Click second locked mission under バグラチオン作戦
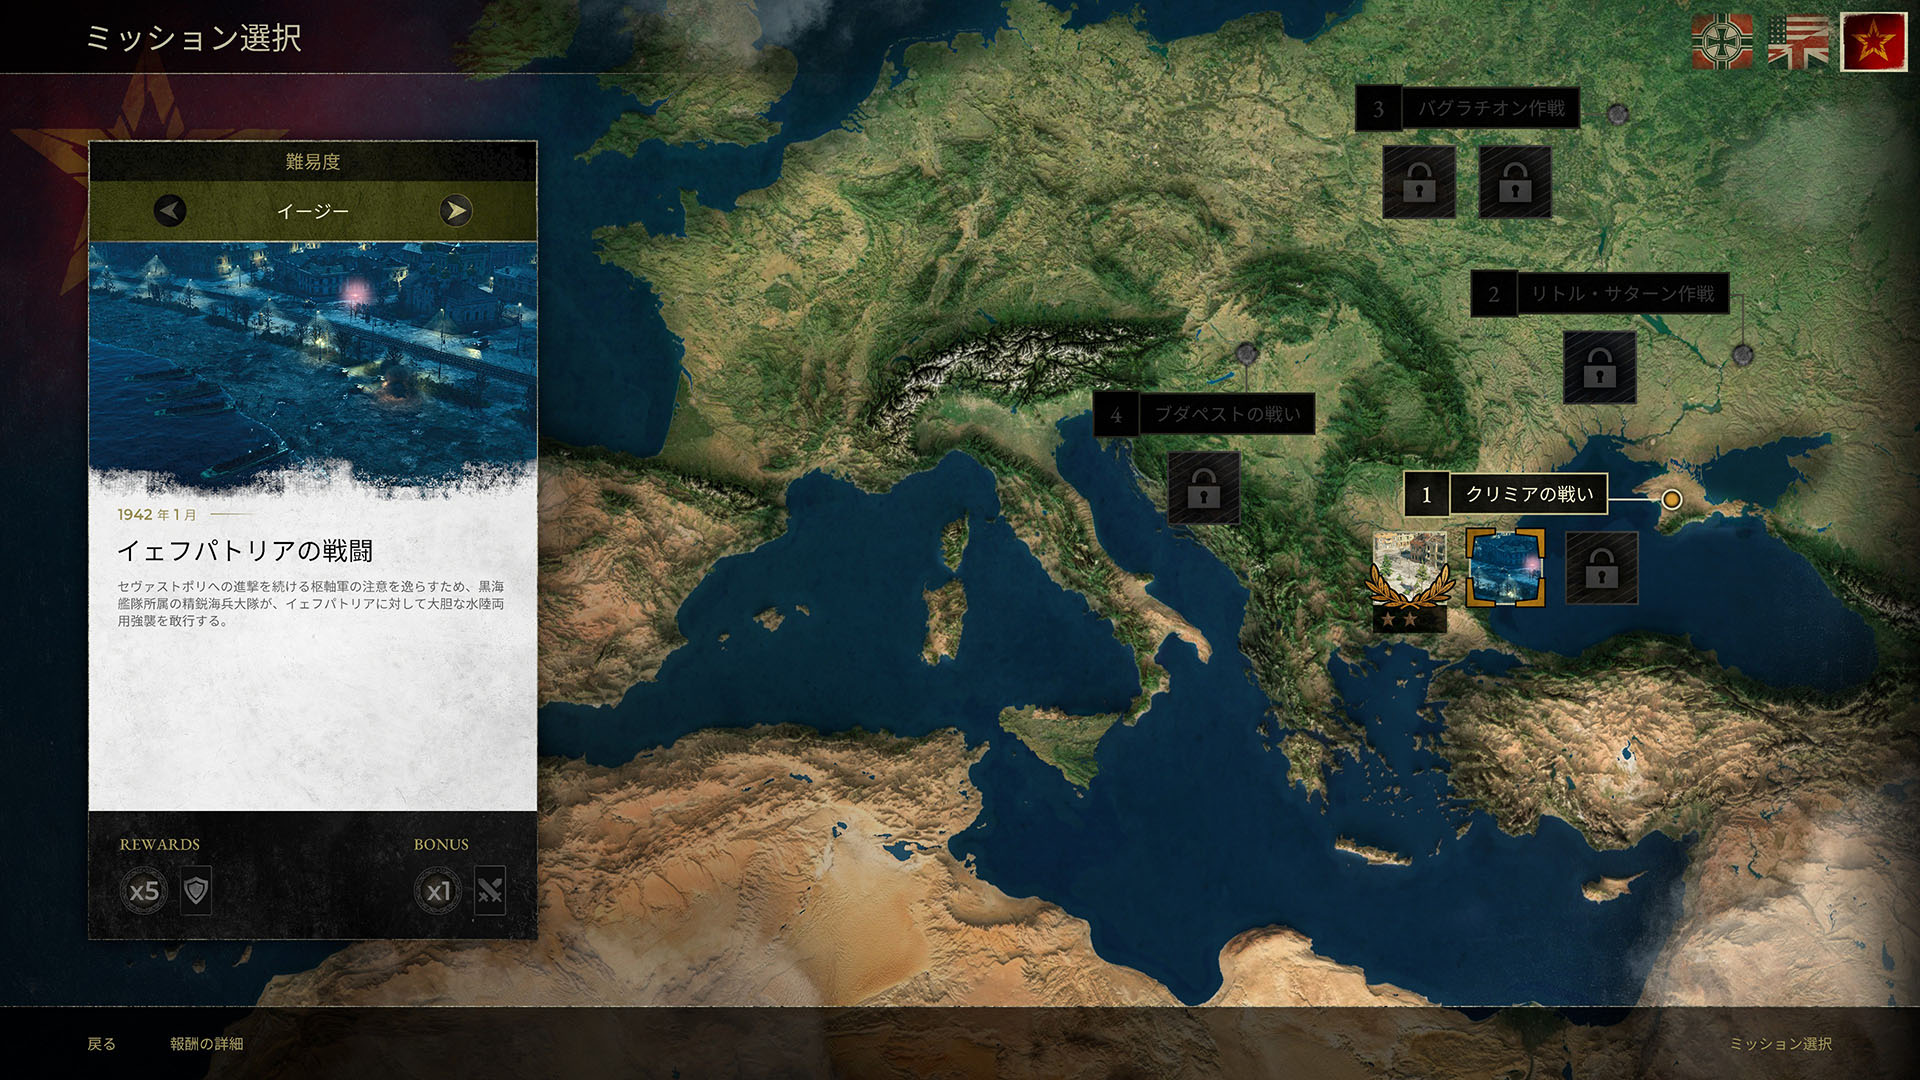Screen dimensions: 1920x1080 1515,182
